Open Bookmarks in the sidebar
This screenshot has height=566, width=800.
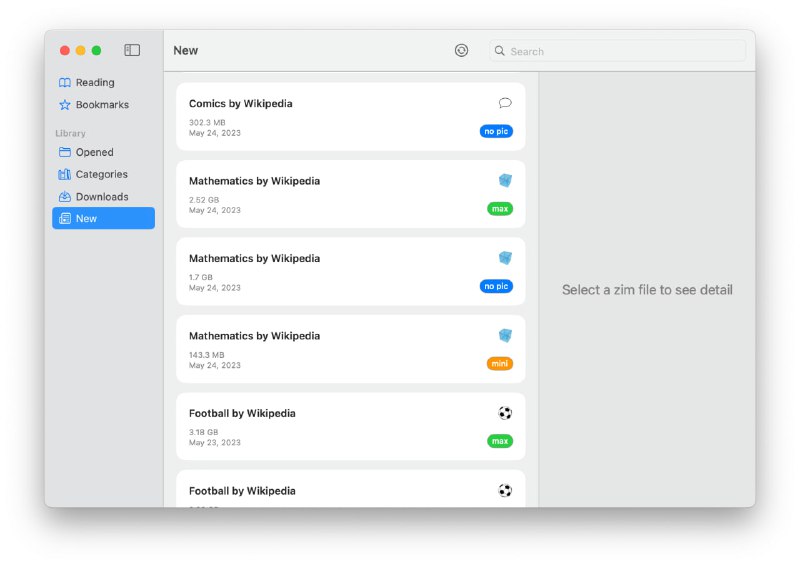pyautogui.click(x=102, y=105)
